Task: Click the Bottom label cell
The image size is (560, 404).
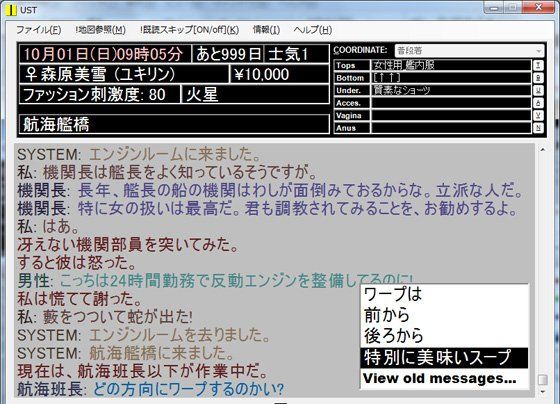Action: pos(352,78)
